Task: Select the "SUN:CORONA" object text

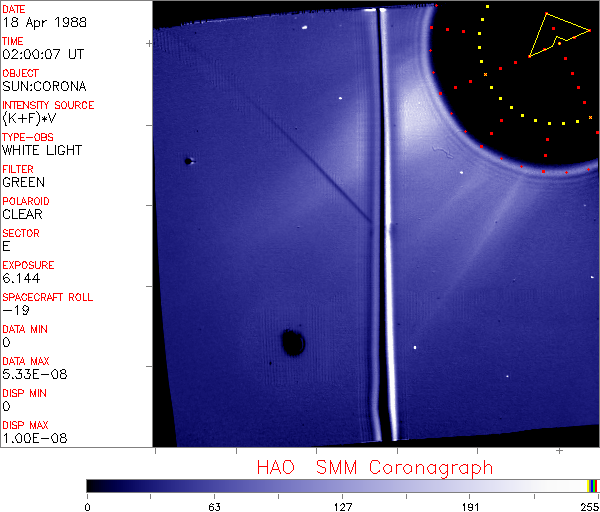Action: (x=44, y=86)
